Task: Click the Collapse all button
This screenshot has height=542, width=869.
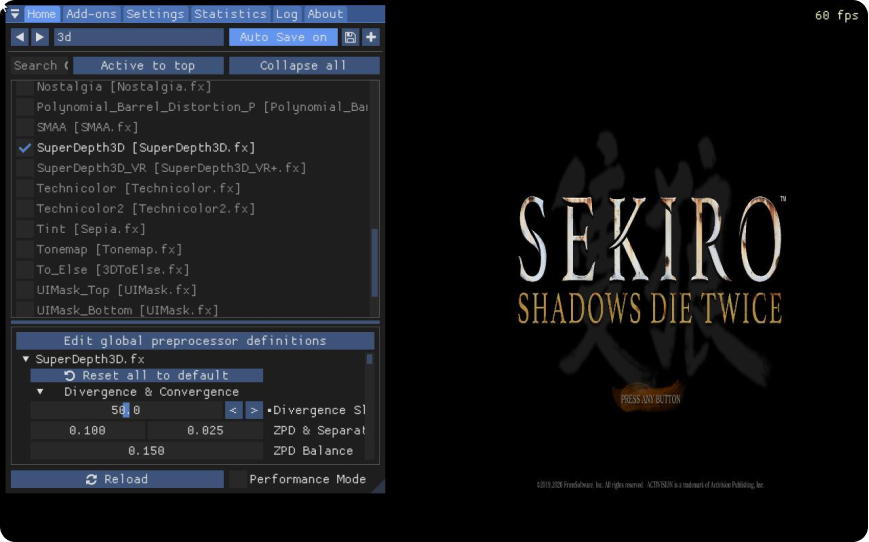Action: (x=304, y=65)
